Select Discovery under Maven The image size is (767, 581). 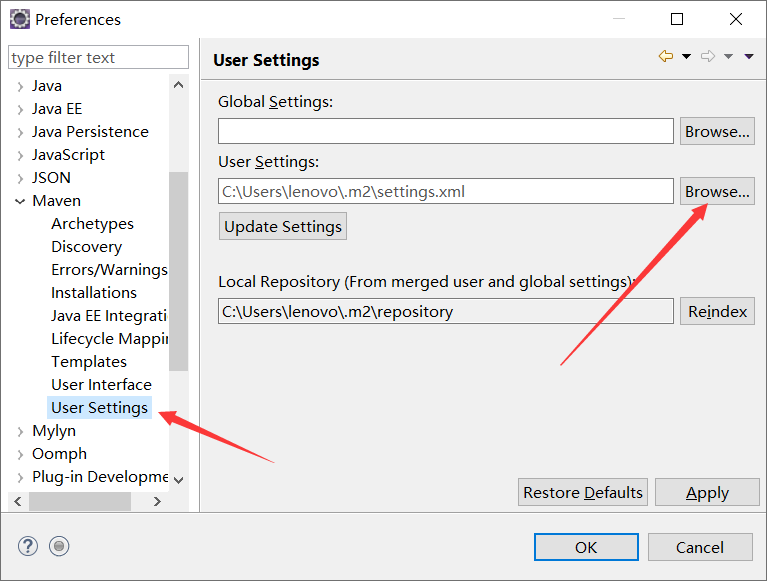(x=87, y=246)
